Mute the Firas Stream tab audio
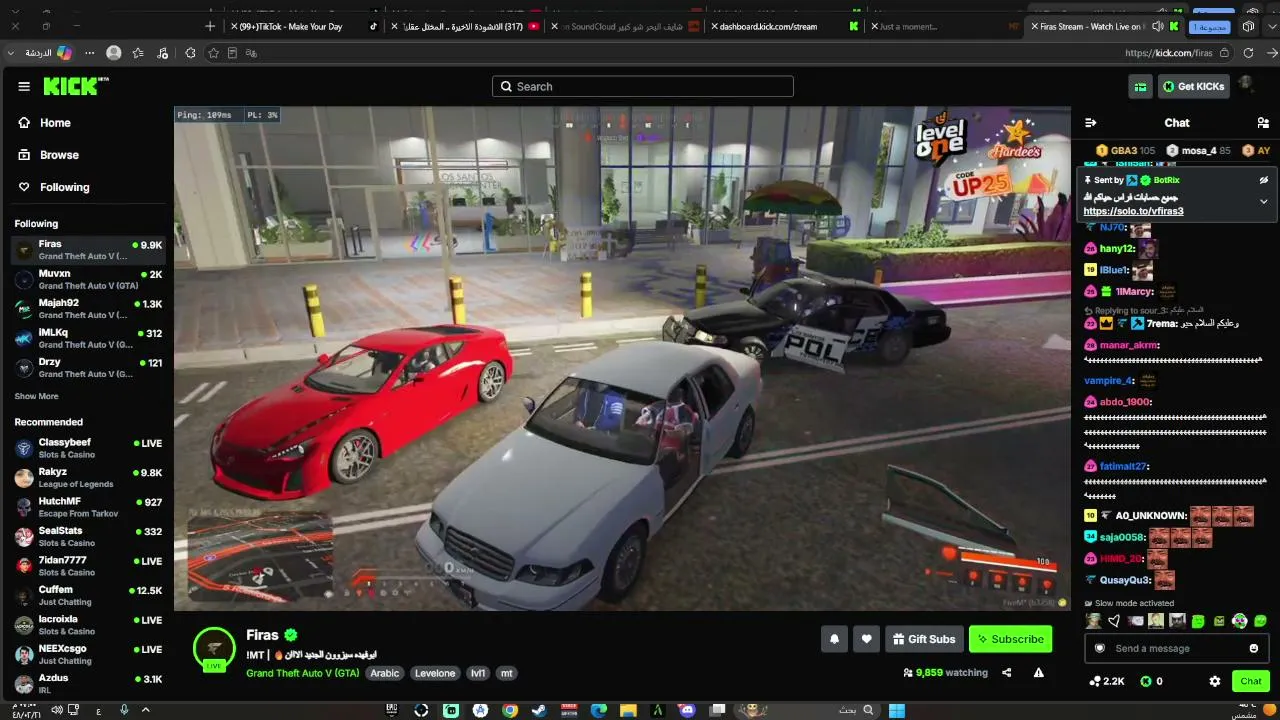Image resolution: width=1280 pixels, height=720 pixels. pos(1158,26)
